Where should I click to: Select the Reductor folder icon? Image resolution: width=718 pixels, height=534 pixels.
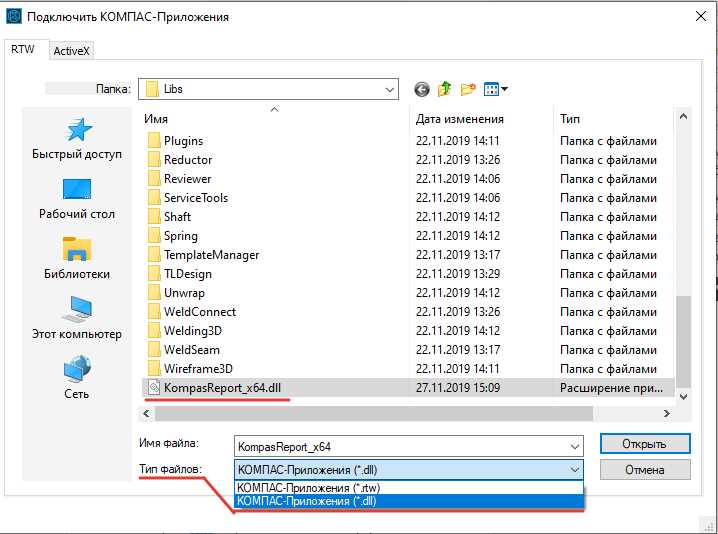tap(154, 160)
